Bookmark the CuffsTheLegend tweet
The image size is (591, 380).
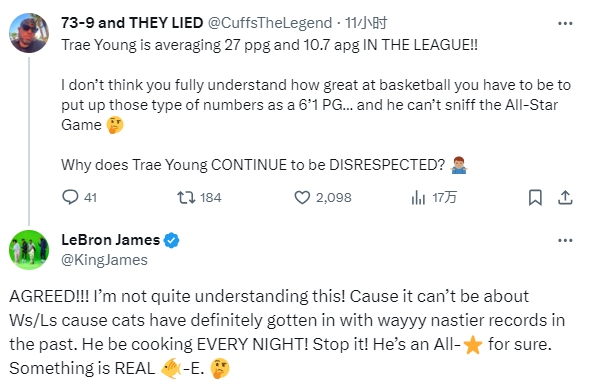click(535, 198)
